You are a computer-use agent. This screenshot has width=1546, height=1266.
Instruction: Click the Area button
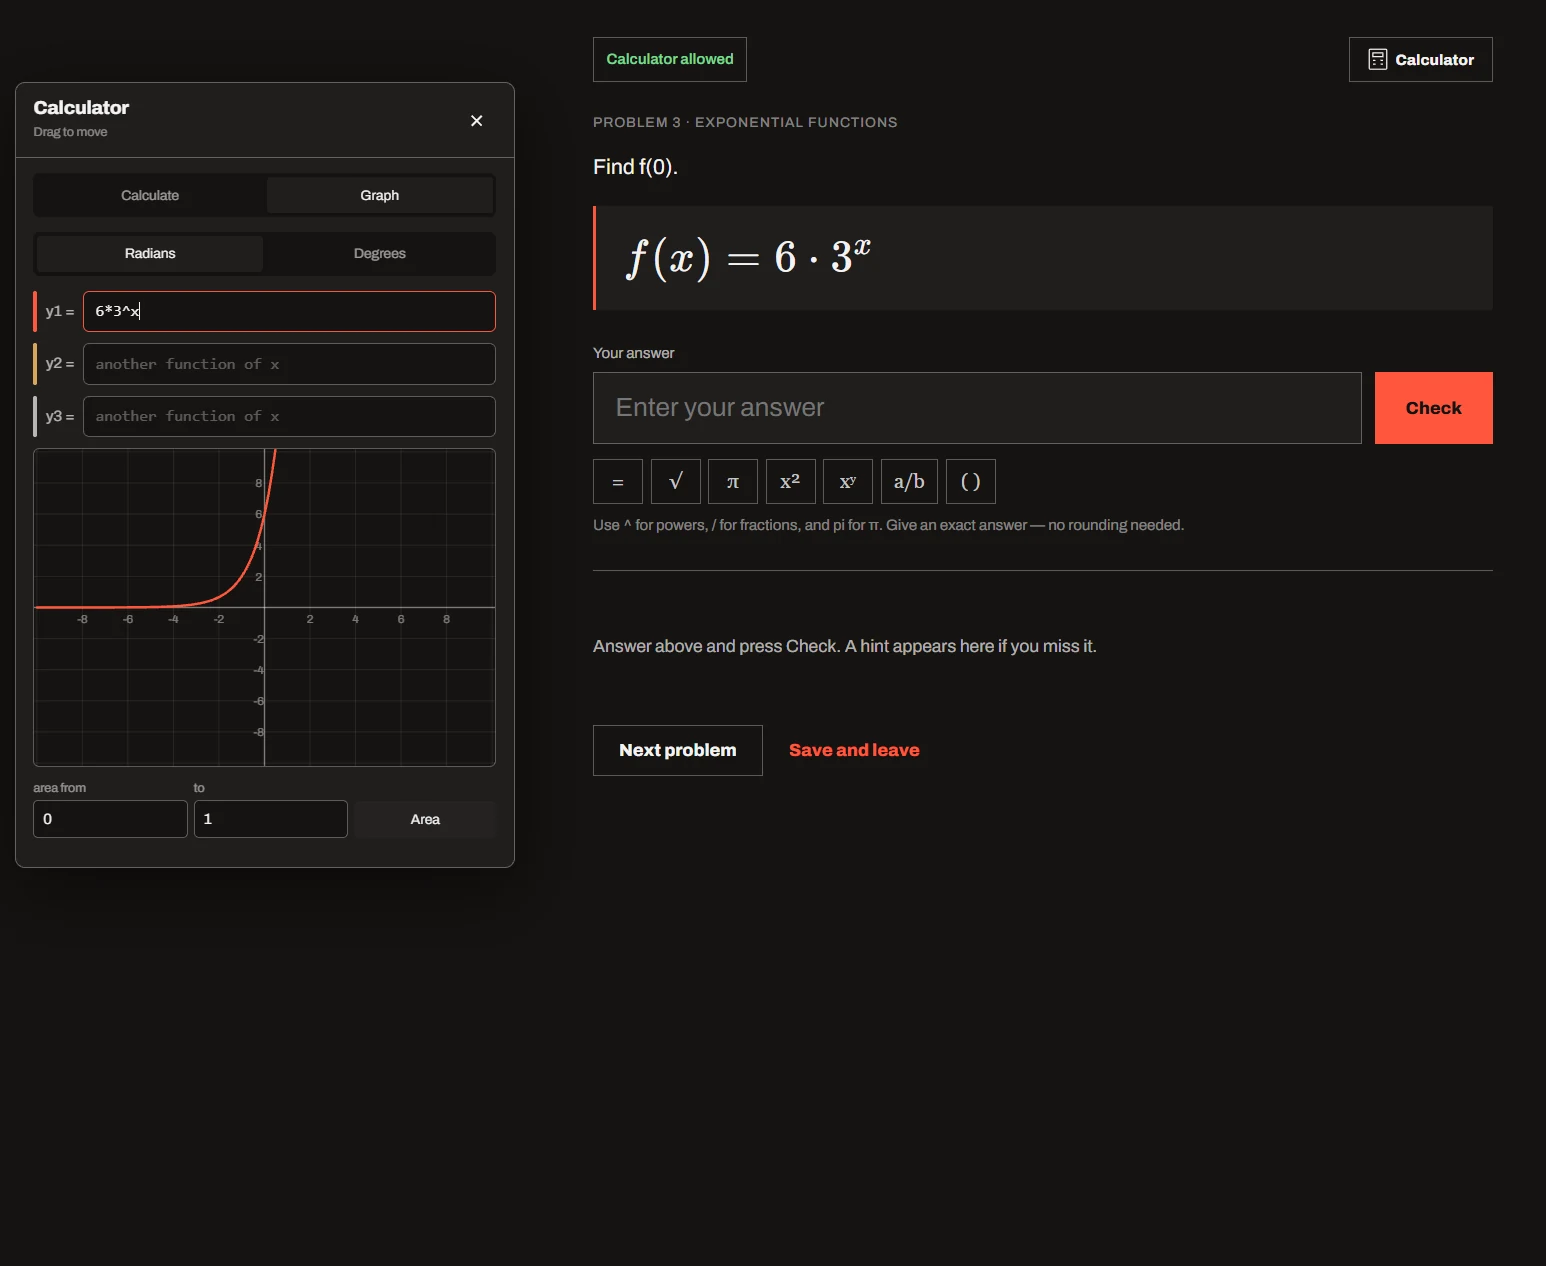(x=425, y=819)
